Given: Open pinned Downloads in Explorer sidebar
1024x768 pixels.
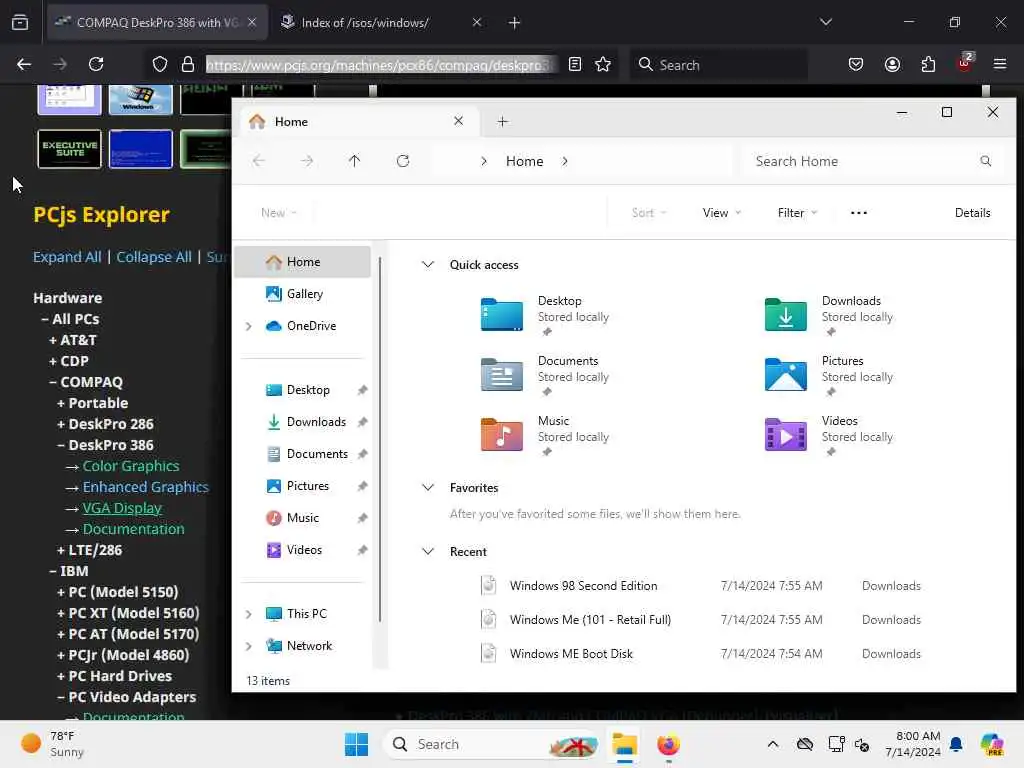Looking at the screenshot, I should (303, 422).
